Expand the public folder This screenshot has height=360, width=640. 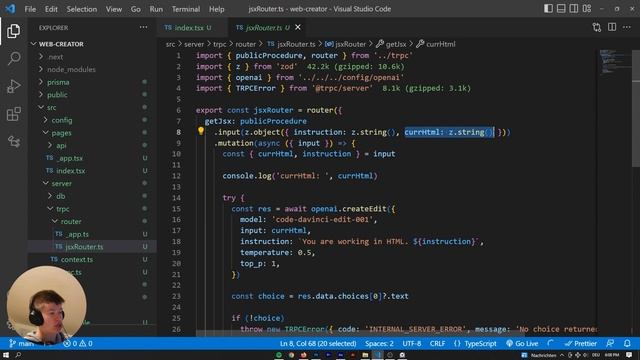click(57, 95)
